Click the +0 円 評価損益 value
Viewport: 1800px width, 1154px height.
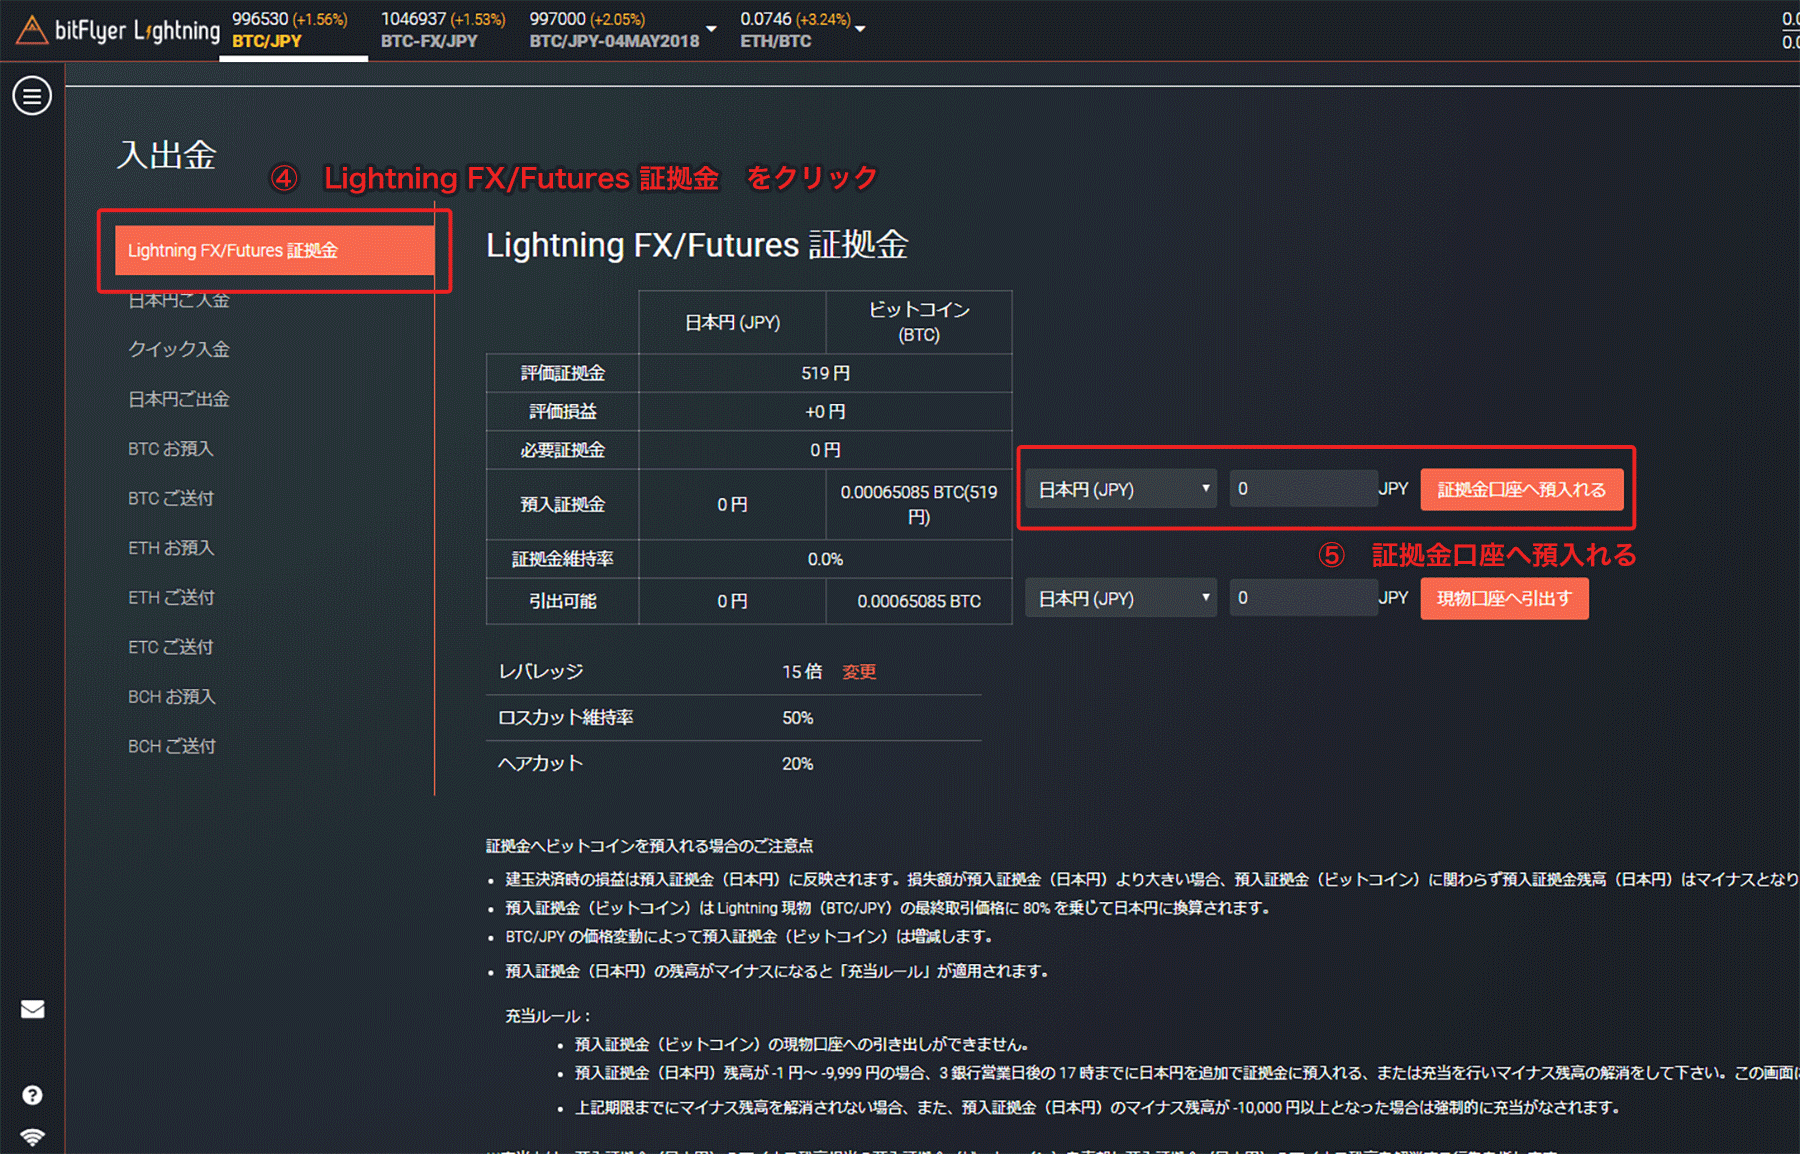click(825, 412)
